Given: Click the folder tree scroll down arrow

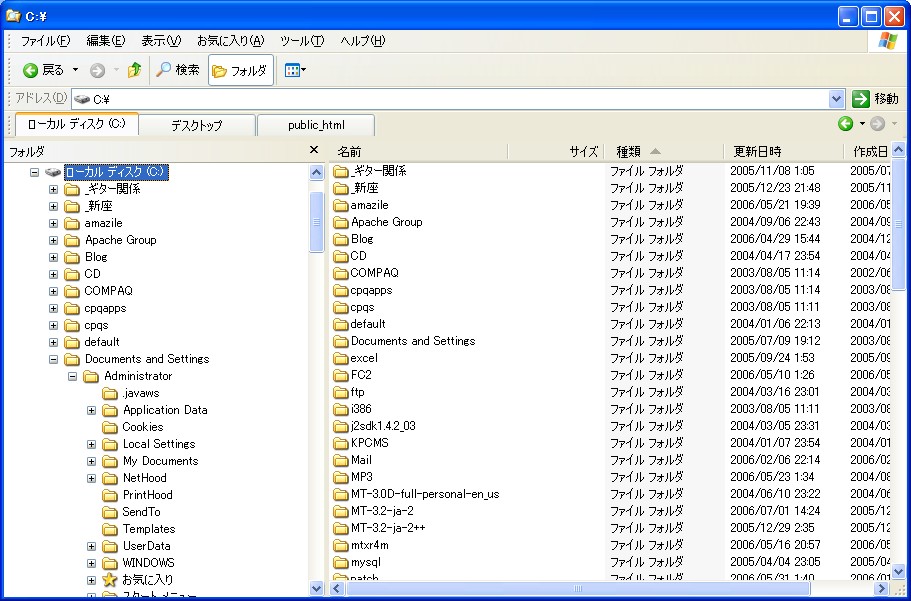Looking at the screenshot, I should coord(317,588).
